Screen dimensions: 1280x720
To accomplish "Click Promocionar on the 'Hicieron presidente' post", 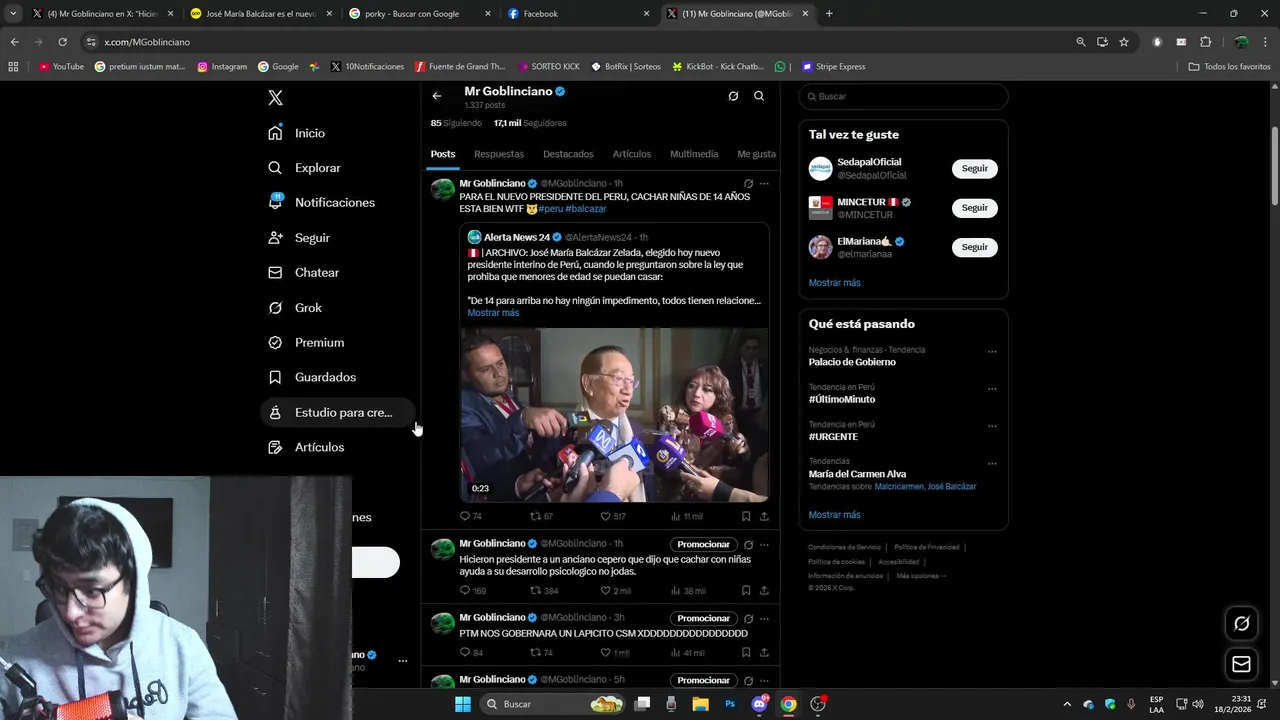I will point(703,545).
